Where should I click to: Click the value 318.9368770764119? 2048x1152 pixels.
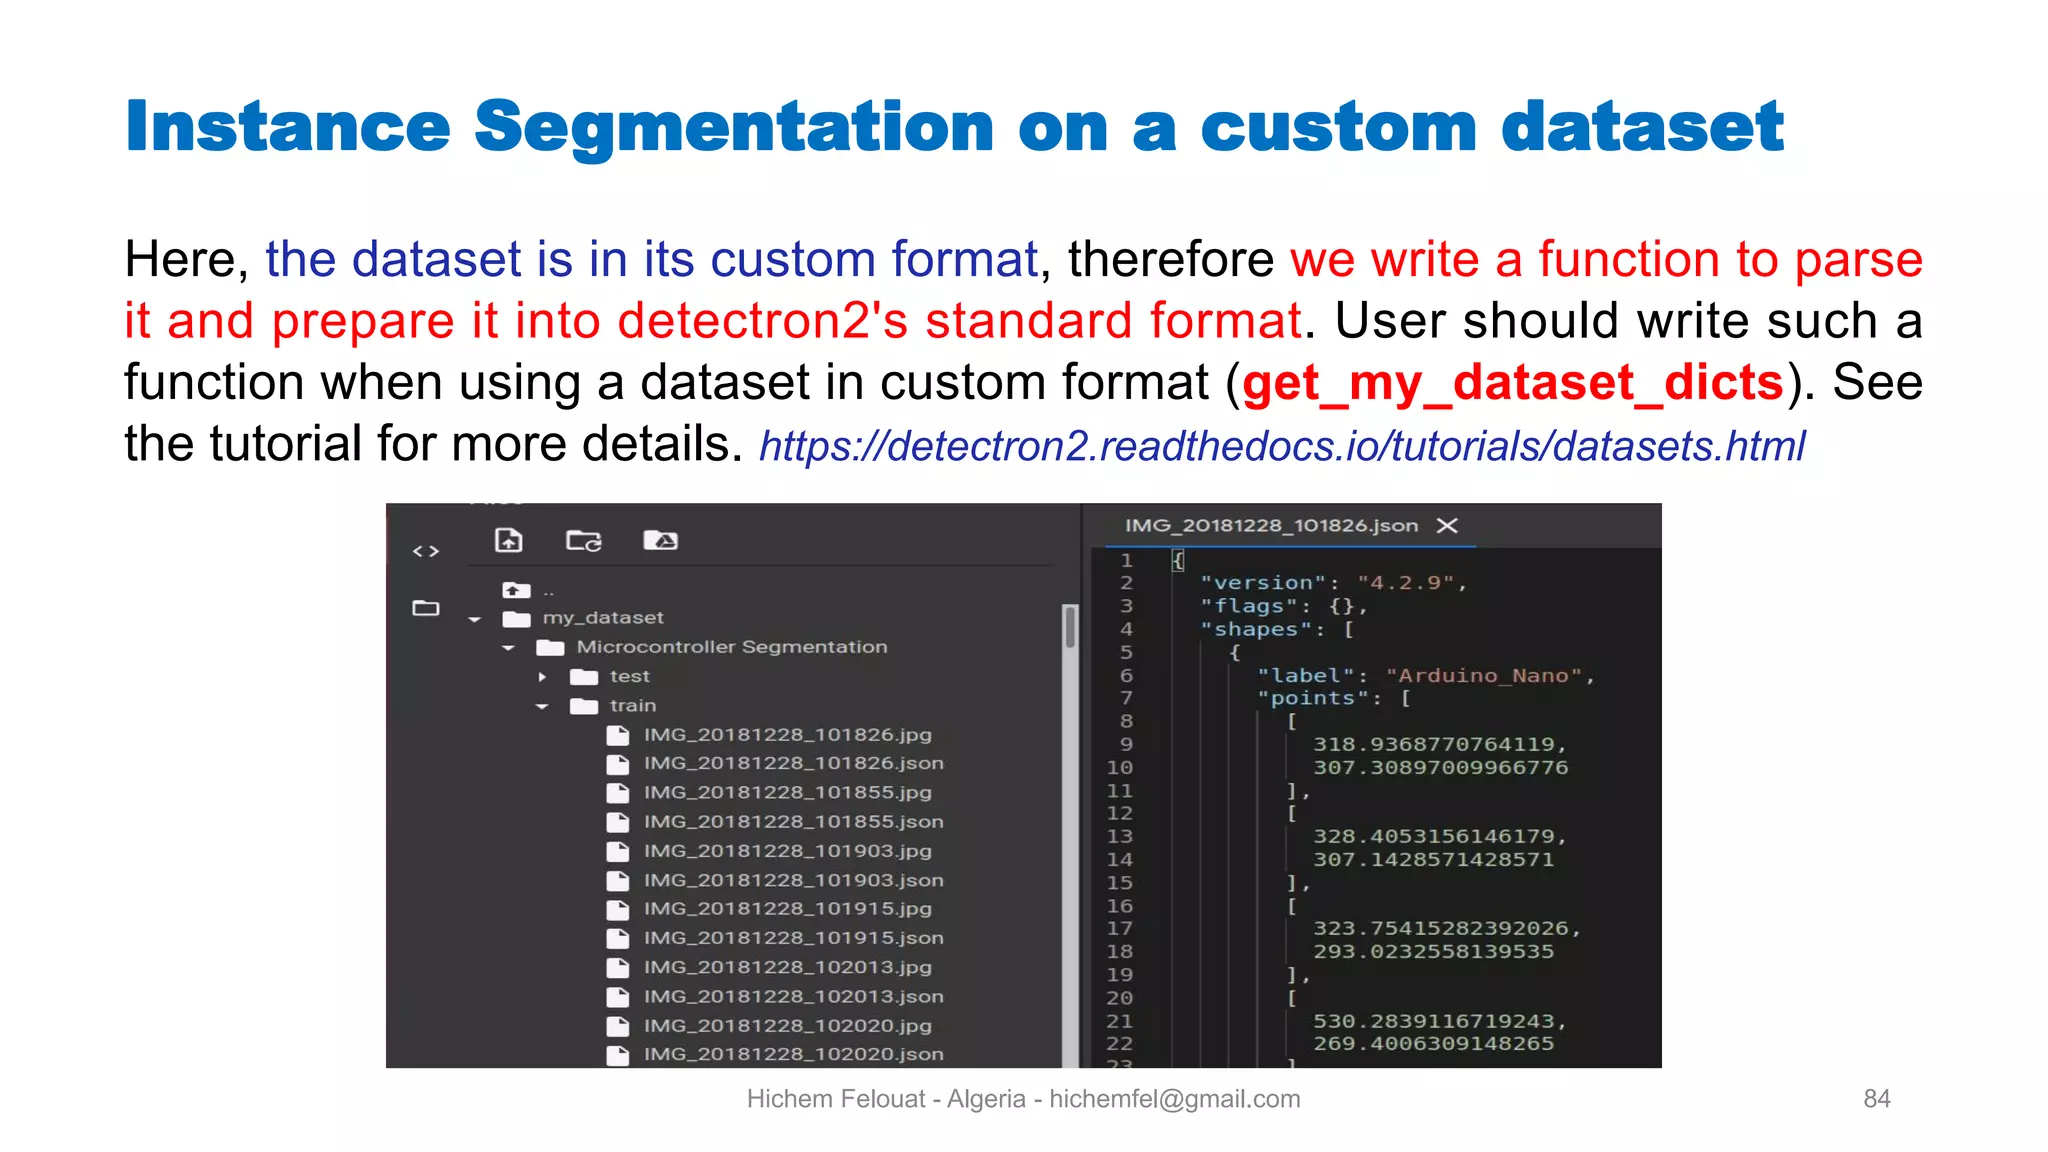[x=1434, y=744]
